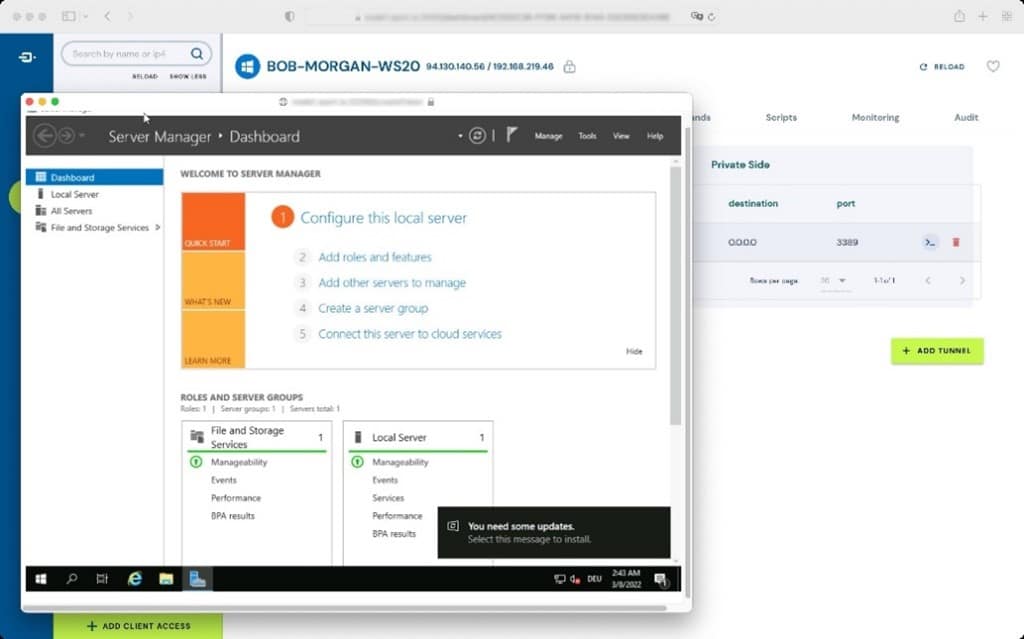This screenshot has width=1024, height=639.
Task: Click Server Manager back arrow button
Action: click(45, 136)
